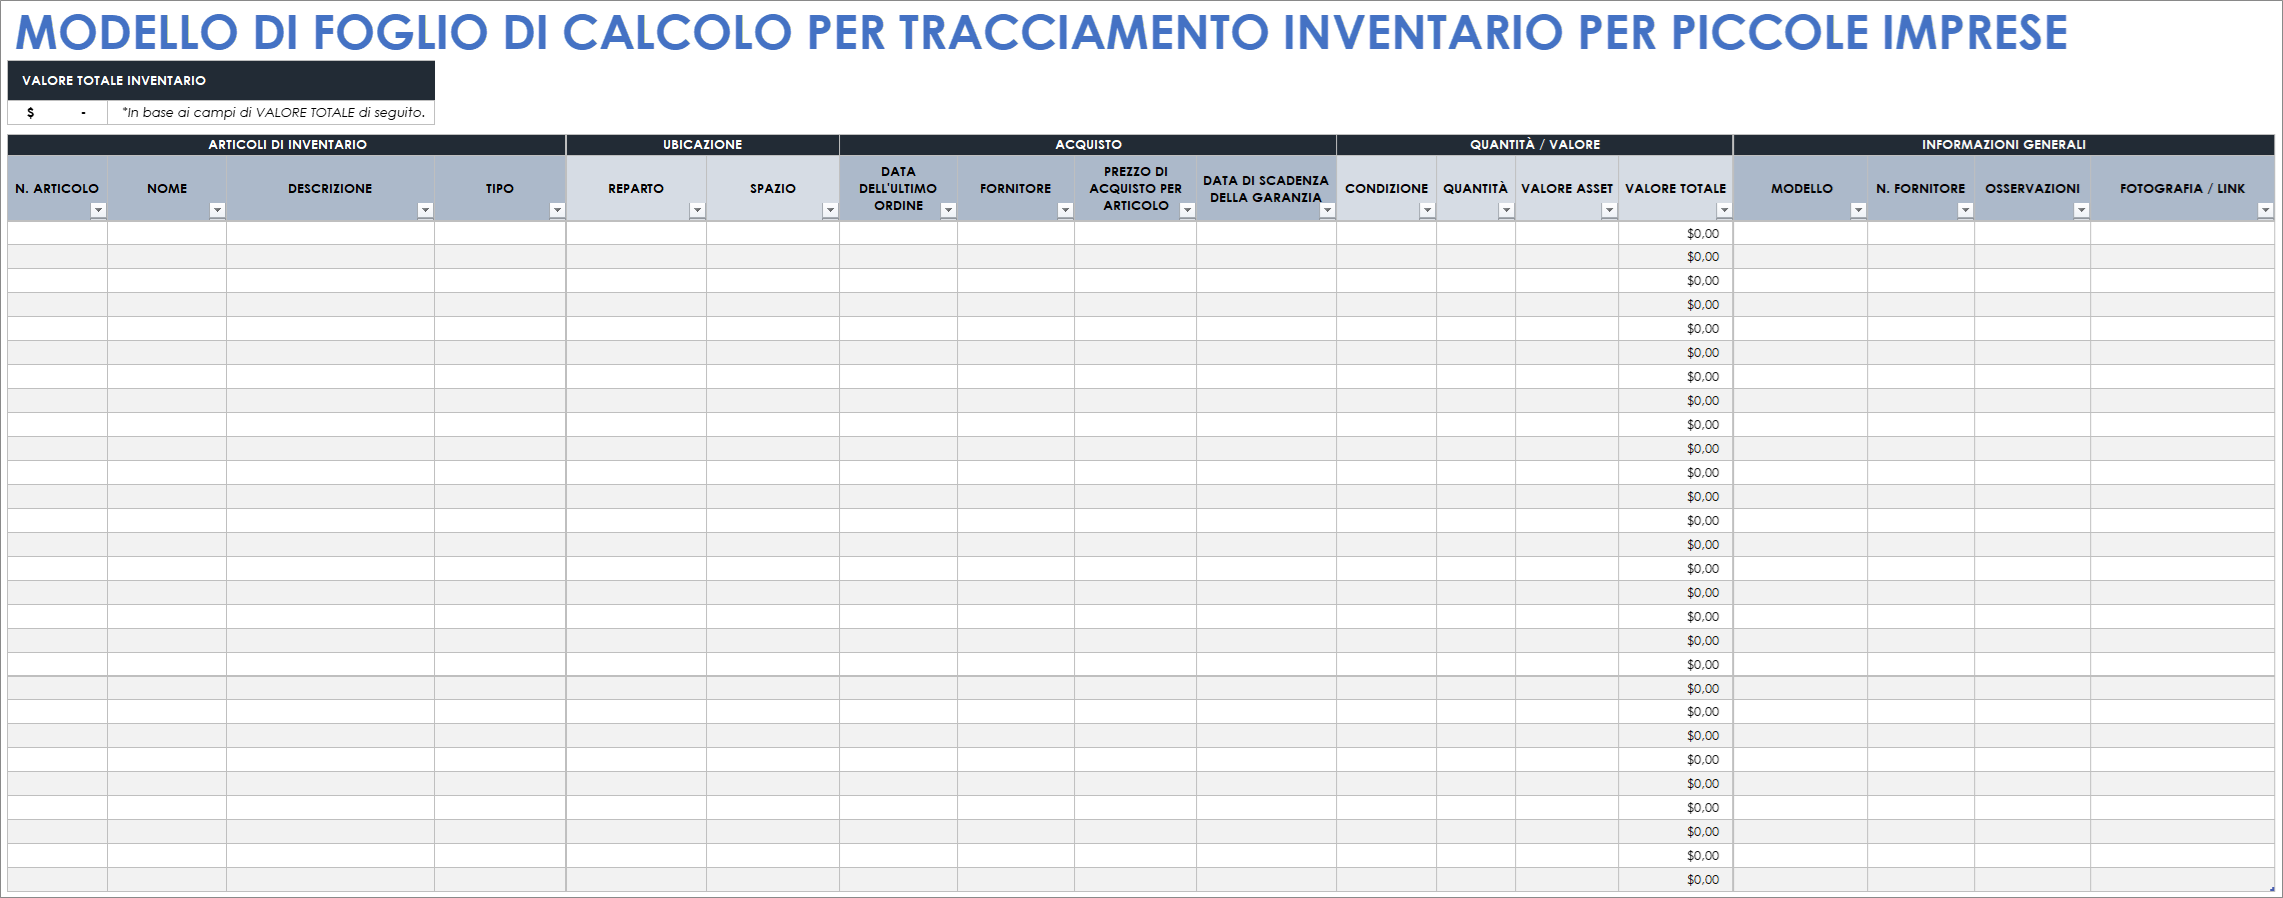The width and height of the screenshot is (2283, 898).
Task: Open the DESCRIZIONE column filter arrow
Action: pyautogui.click(x=425, y=210)
